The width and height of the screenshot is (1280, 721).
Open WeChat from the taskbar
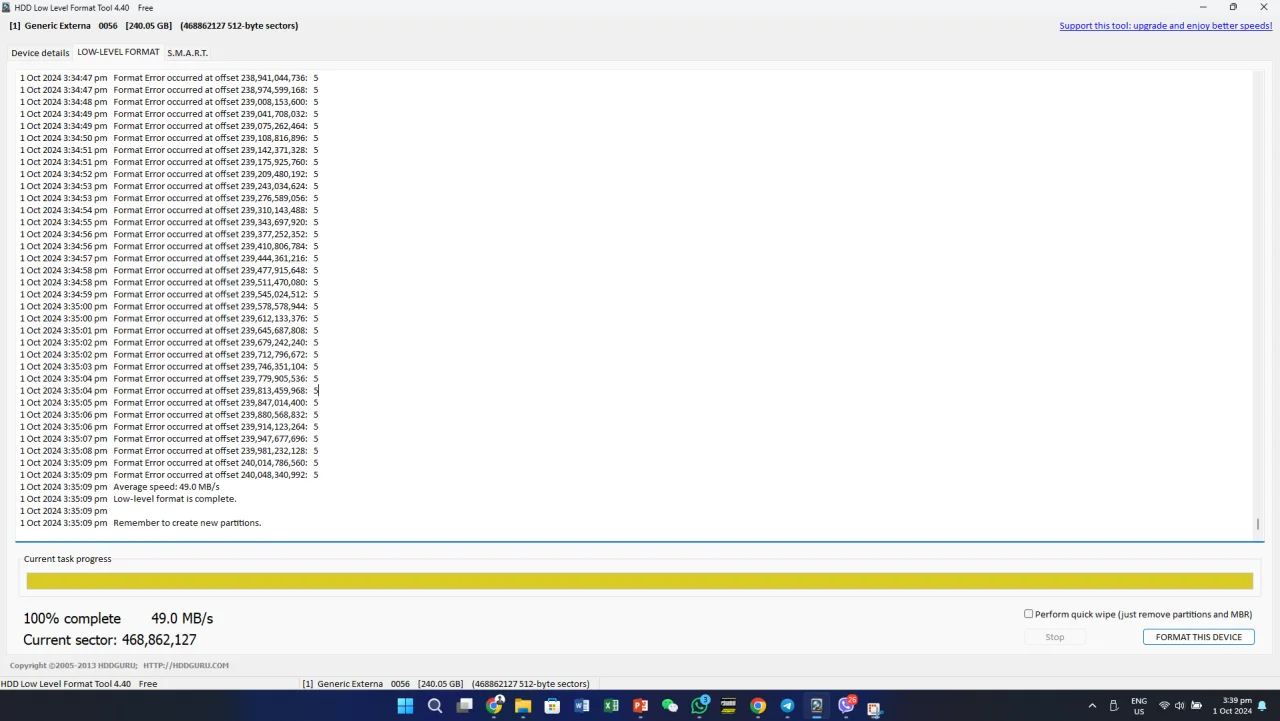670,706
